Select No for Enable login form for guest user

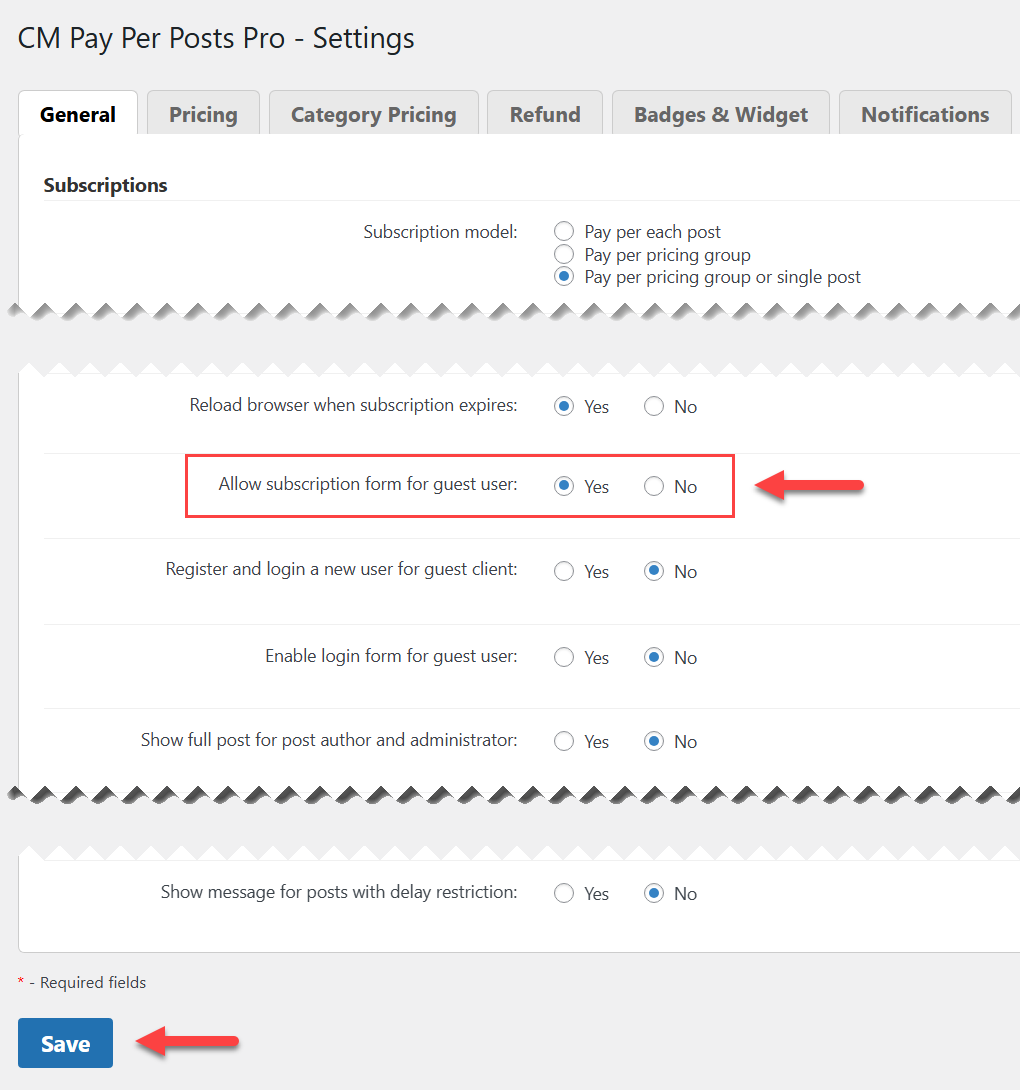(x=654, y=657)
